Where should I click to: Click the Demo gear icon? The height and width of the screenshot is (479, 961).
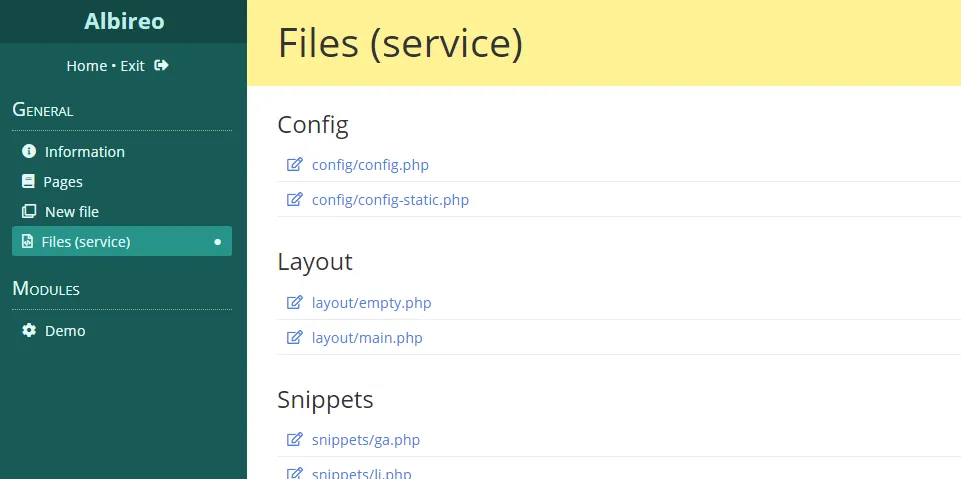tap(29, 331)
